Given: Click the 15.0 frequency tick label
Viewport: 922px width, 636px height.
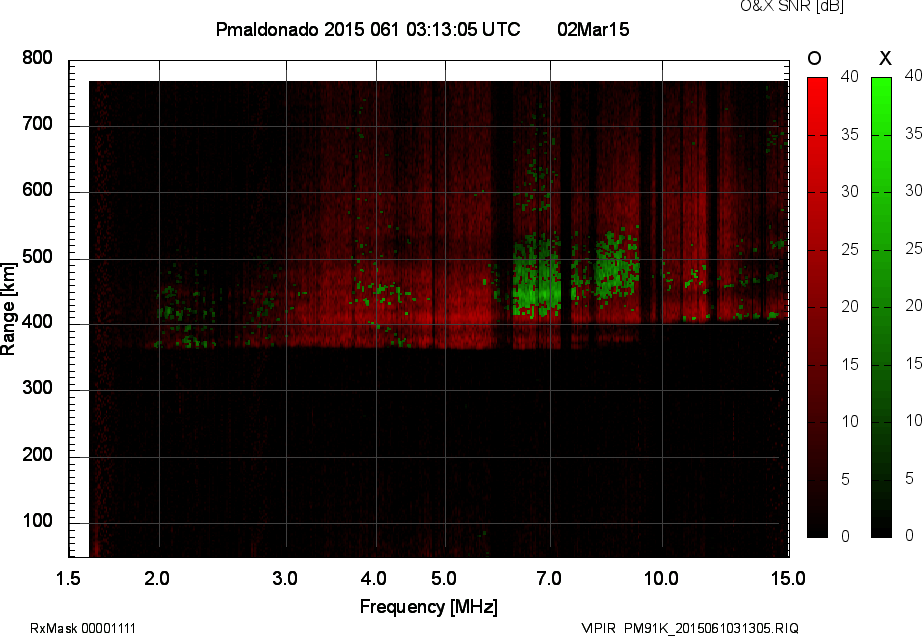Looking at the screenshot, I should (788, 578).
